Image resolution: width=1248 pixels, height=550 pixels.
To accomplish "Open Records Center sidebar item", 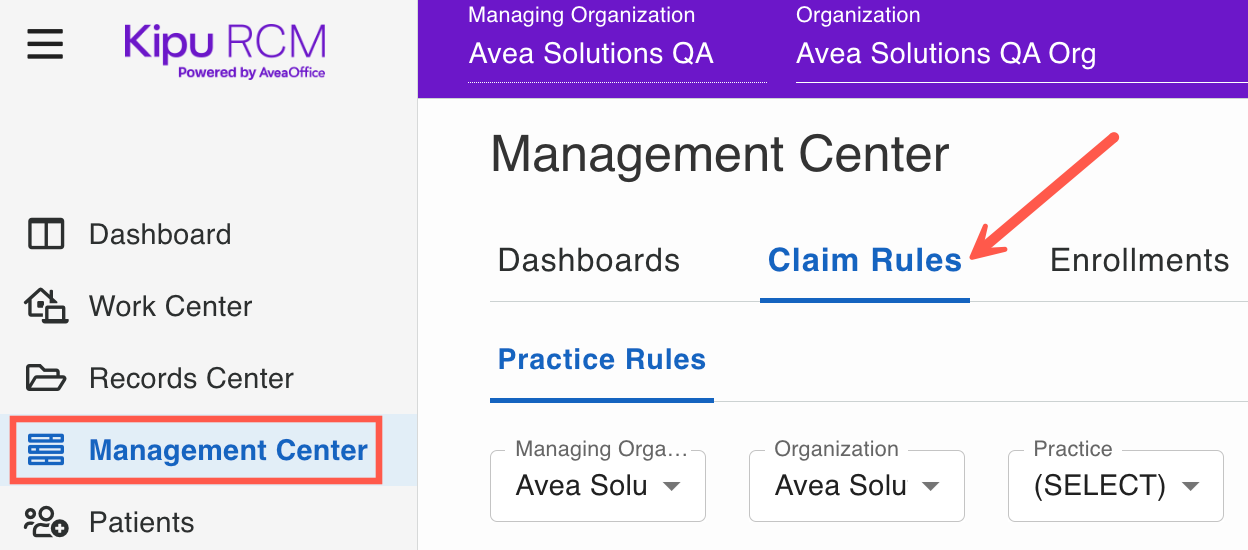I will pyautogui.click(x=191, y=378).
